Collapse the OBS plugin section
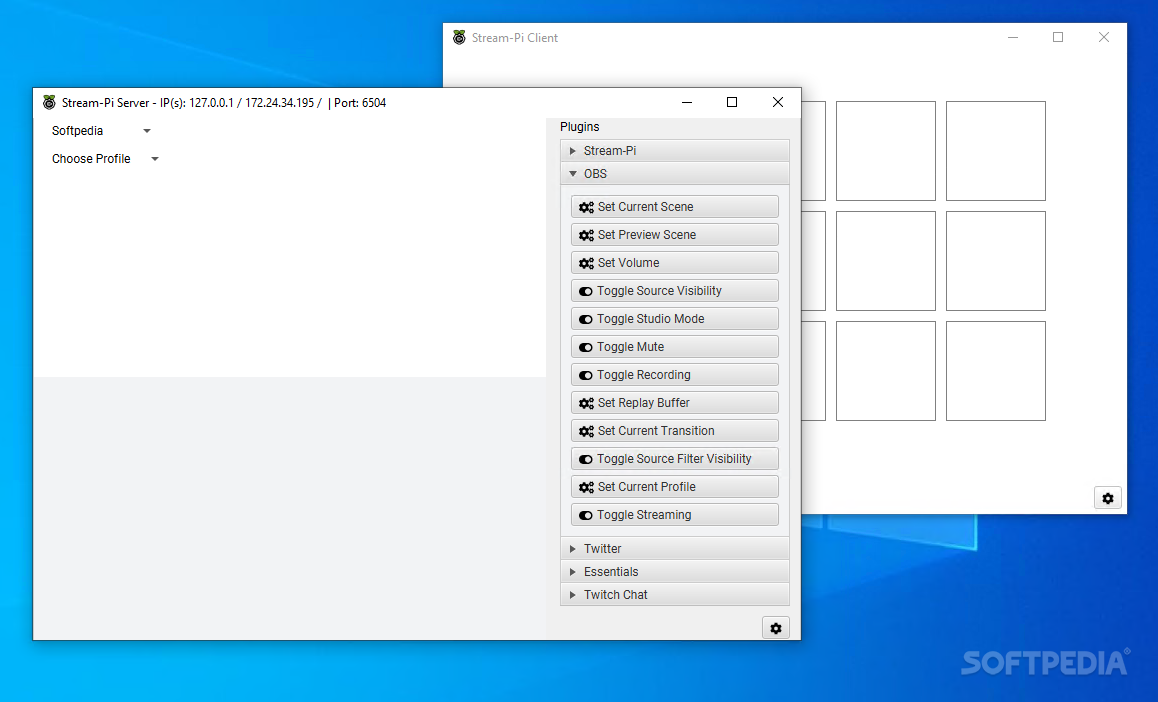Viewport: 1158px width, 702px height. coord(674,173)
